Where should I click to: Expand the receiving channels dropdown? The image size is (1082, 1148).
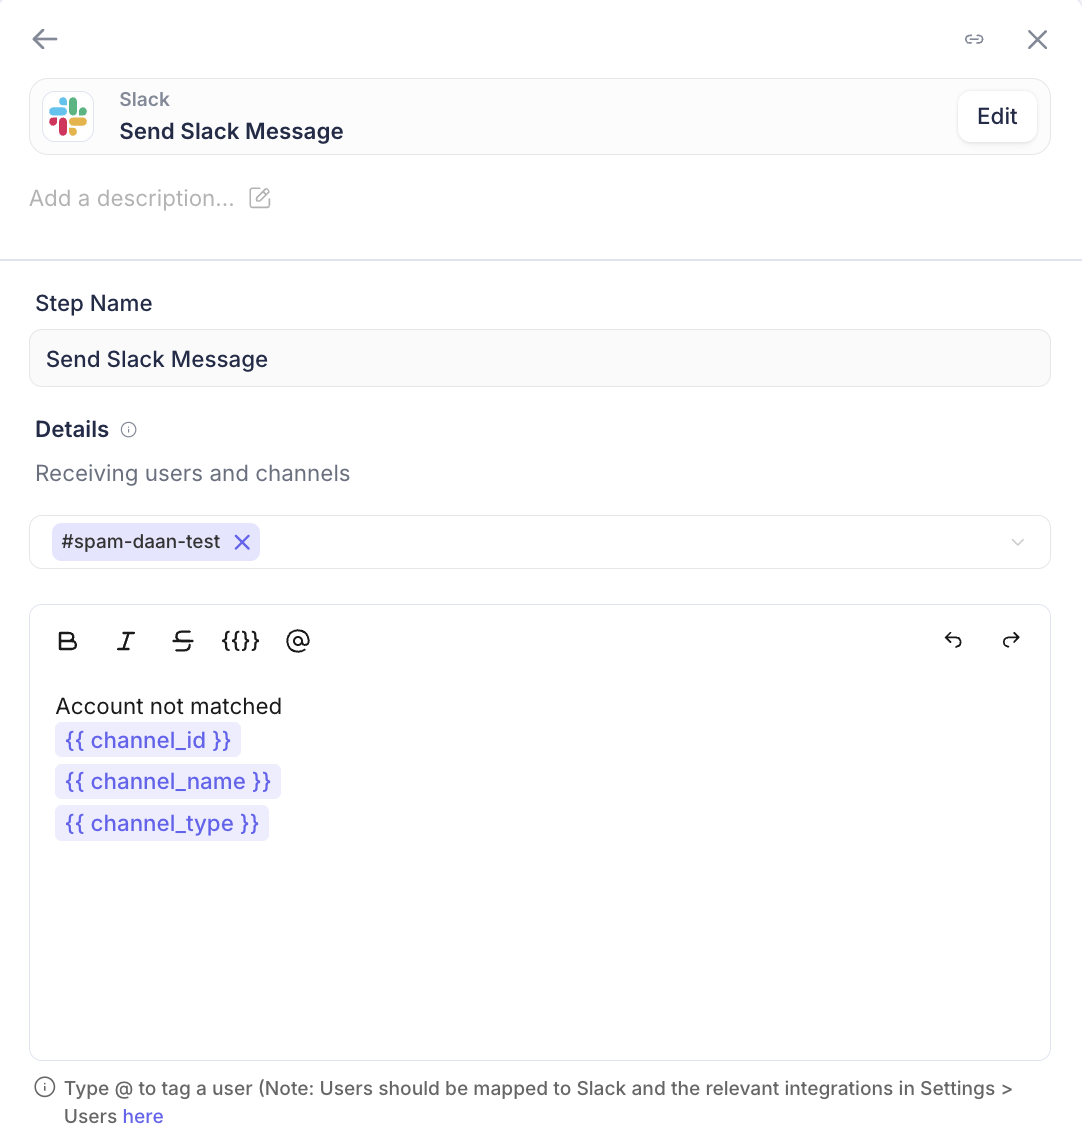tap(1017, 542)
